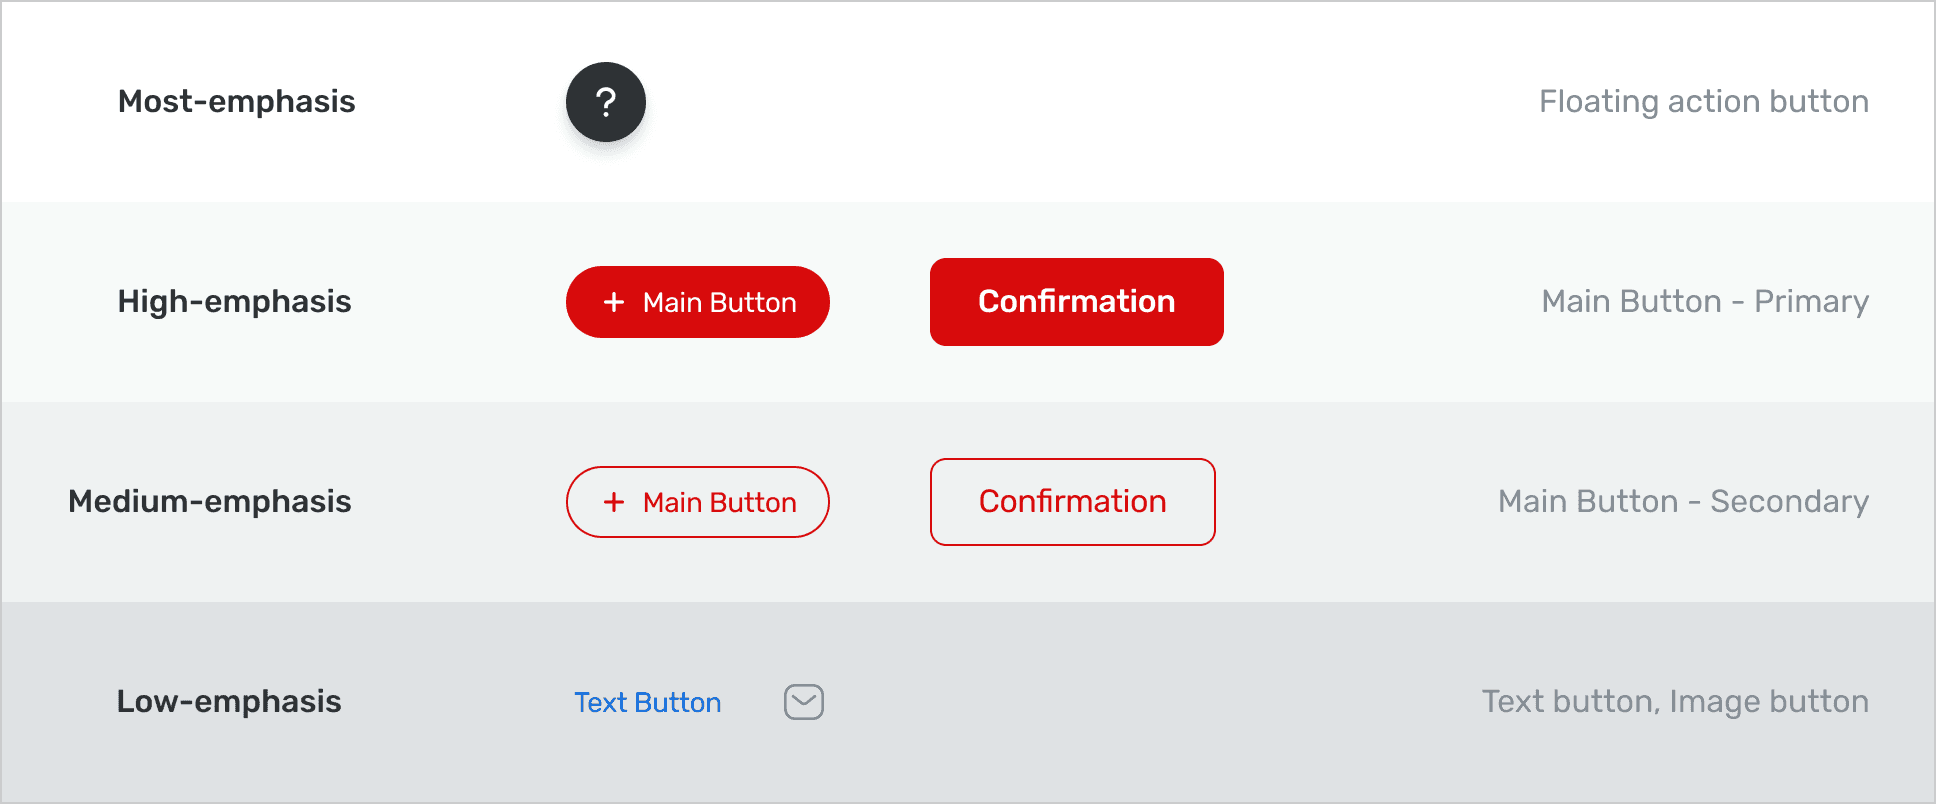The height and width of the screenshot is (804, 1936).
Task: Select the Most-emphasis label
Action: coord(237,102)
